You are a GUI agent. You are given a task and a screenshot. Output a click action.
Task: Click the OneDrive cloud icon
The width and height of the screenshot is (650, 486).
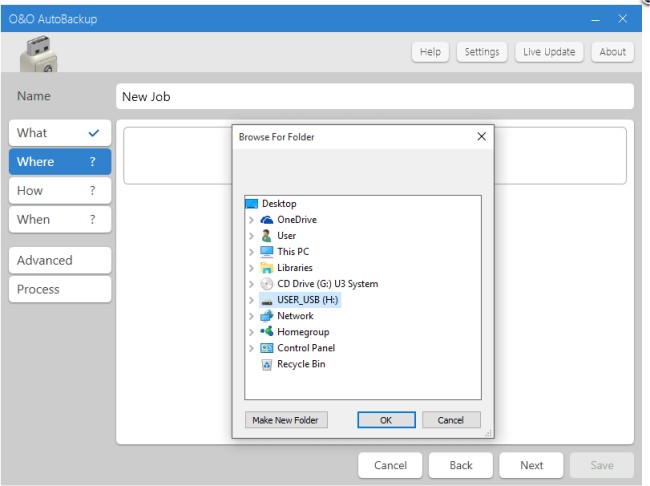(267, 220)
